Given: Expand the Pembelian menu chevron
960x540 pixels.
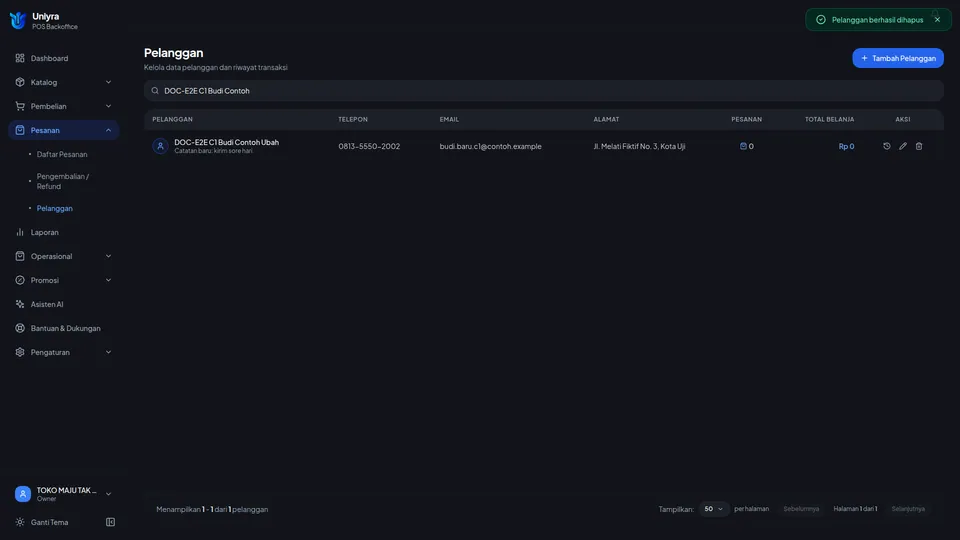Looking at the screenshot, I should click(108, 106).
